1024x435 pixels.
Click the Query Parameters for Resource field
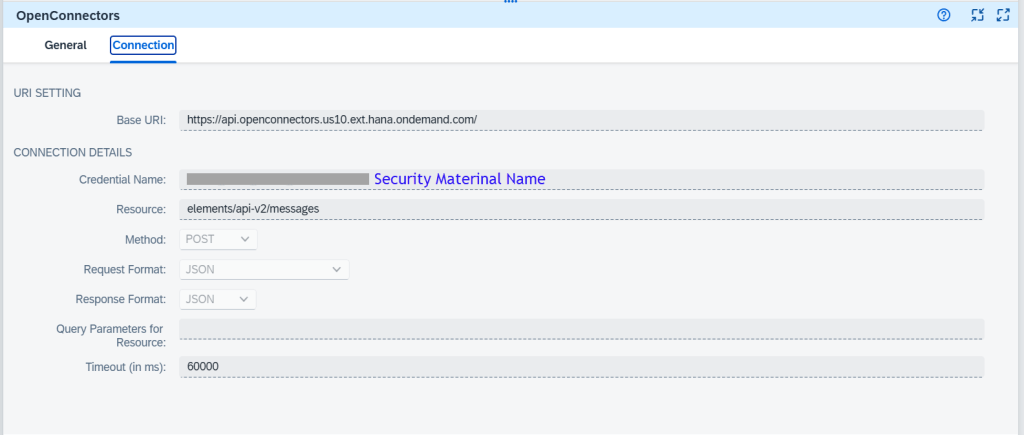coord(580,329)
